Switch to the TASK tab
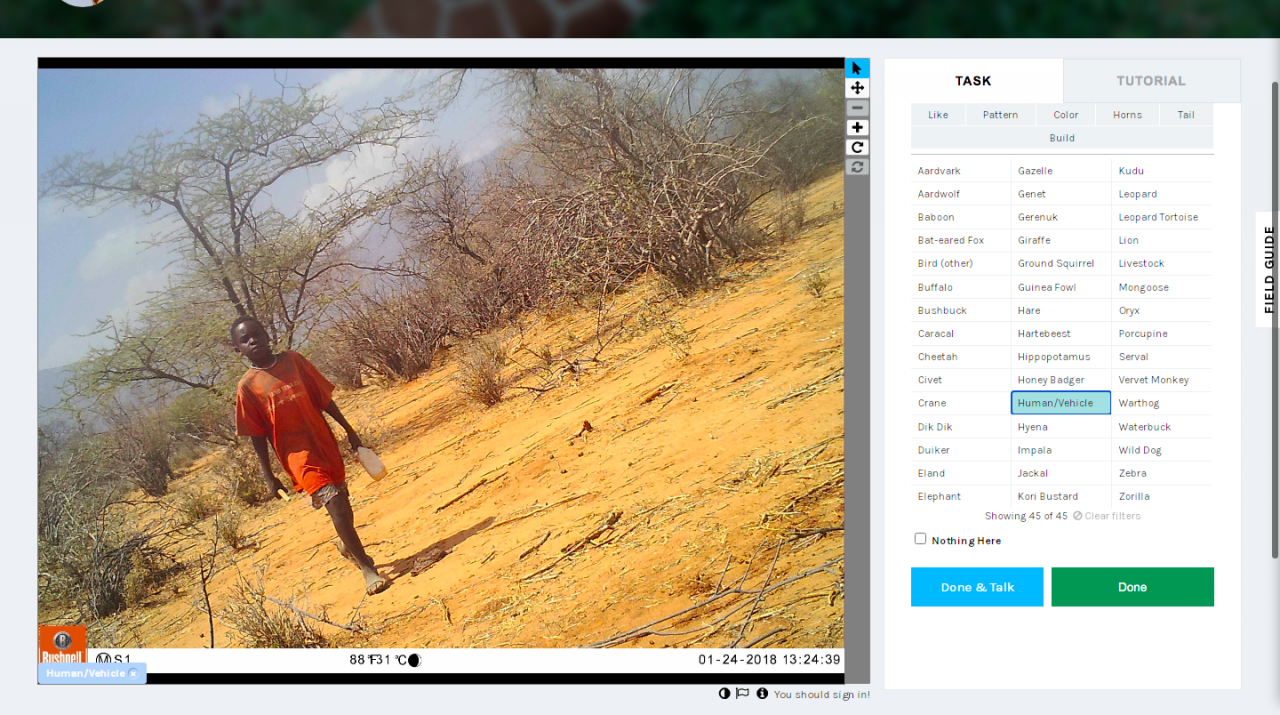Image resolution: width=1280 pixels, height=715 pixels. (x=973, y=81)
